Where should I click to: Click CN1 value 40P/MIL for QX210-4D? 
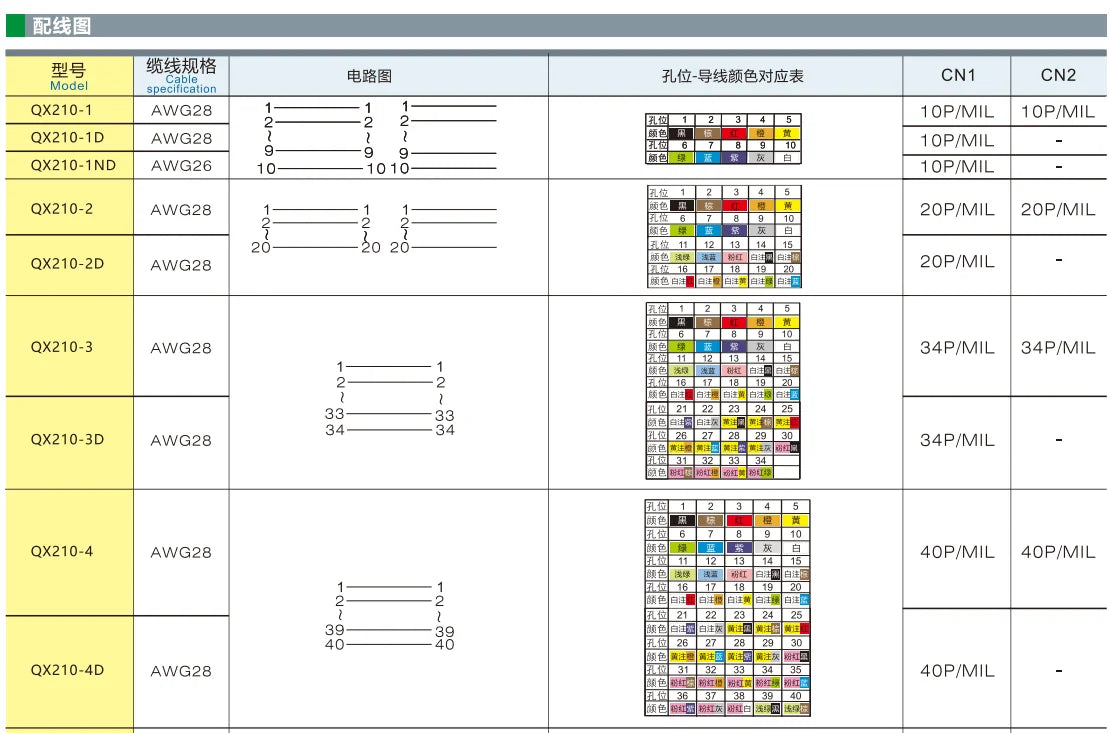click(957, 670)
